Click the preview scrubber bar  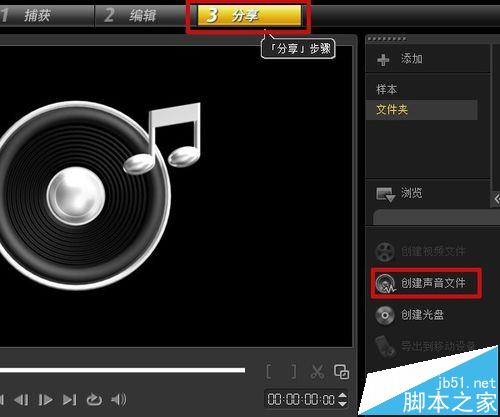pos(122,370)
